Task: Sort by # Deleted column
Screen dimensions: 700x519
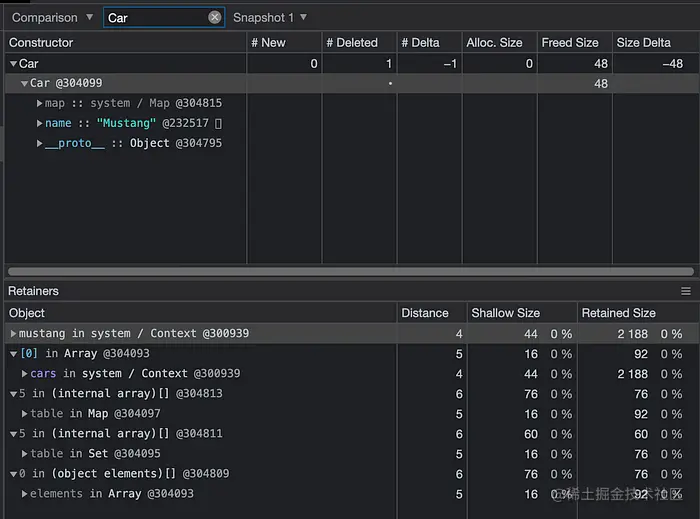Action: [359, 42]
